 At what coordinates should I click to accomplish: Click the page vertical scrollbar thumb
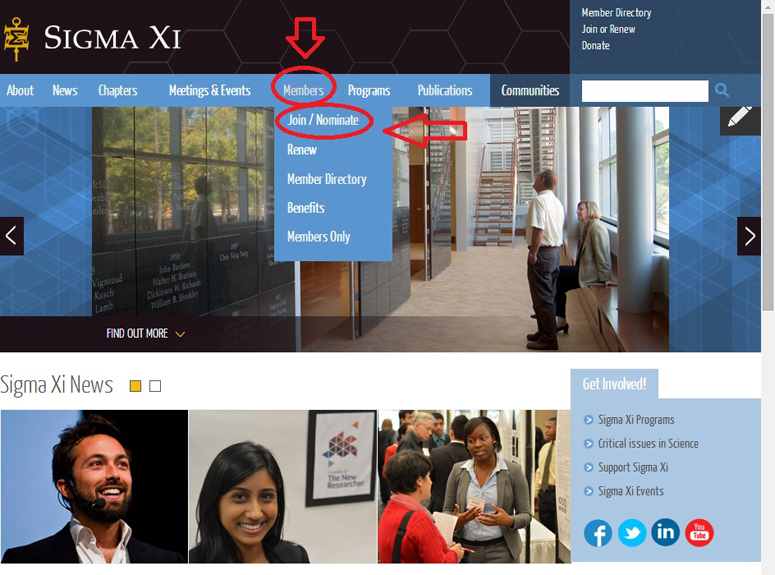click(x=768, y=162)
